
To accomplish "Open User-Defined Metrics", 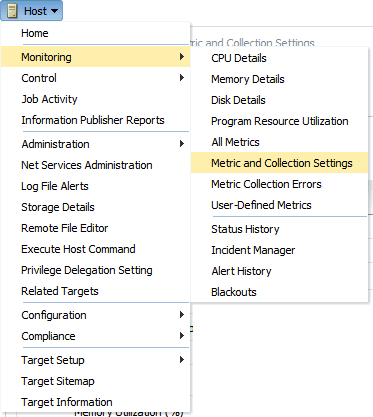I will coord(261,205).
